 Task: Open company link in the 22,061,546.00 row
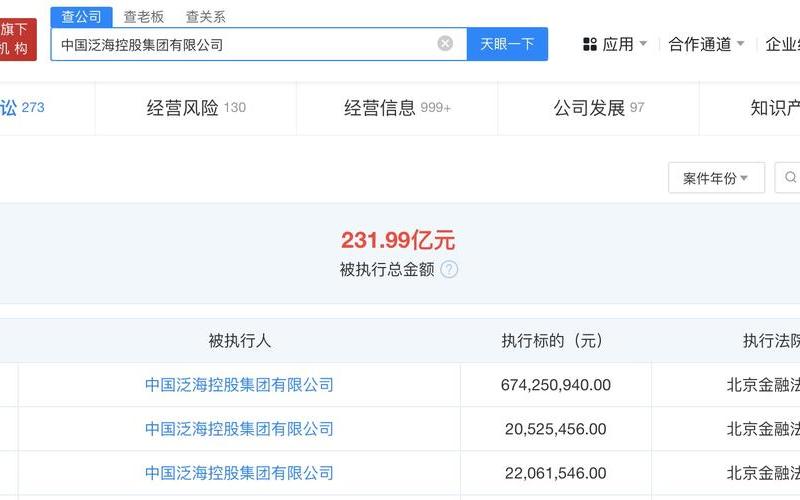(239, 473)
